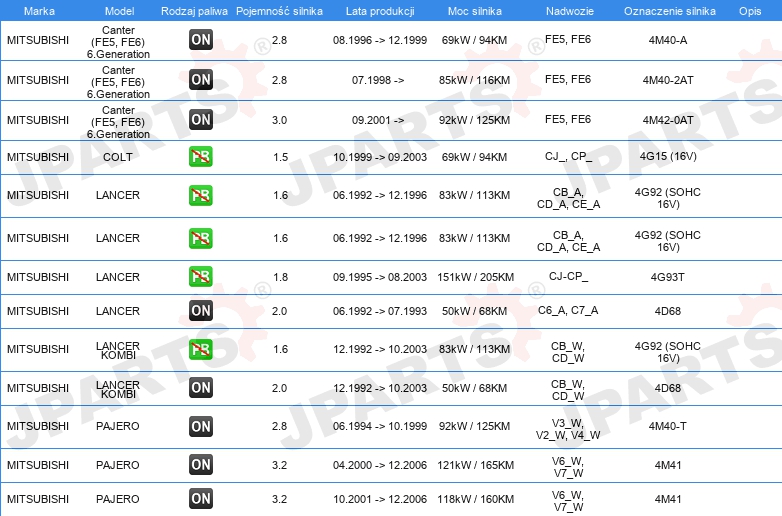Screen dimensions: 782x516
Task: Select engine code 4M40-T
Action: click(668, 426)
